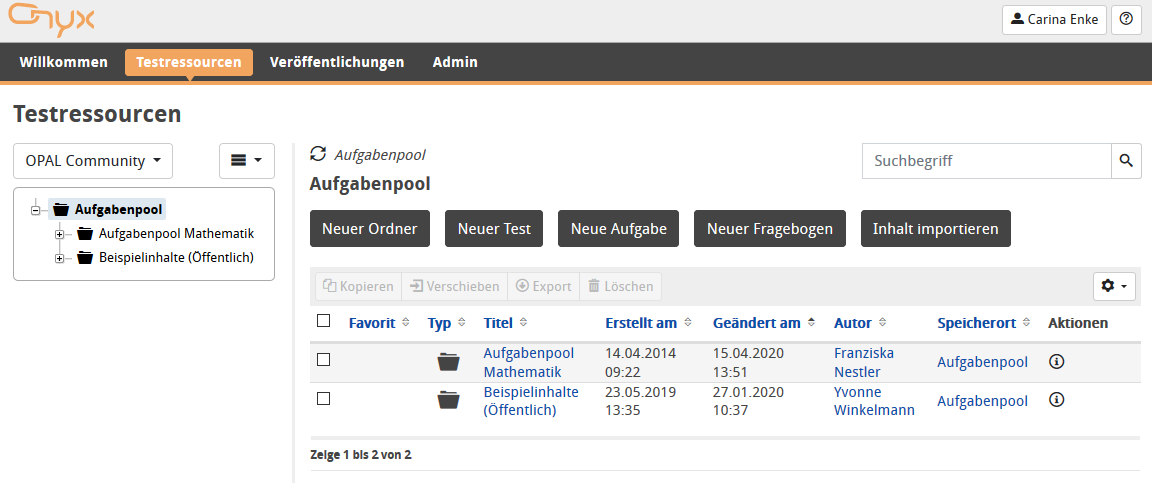Viewport: 1152px width, 483px height.
Task: Click the 14.04.2014 09:22 created date
Action: (640, 362)
